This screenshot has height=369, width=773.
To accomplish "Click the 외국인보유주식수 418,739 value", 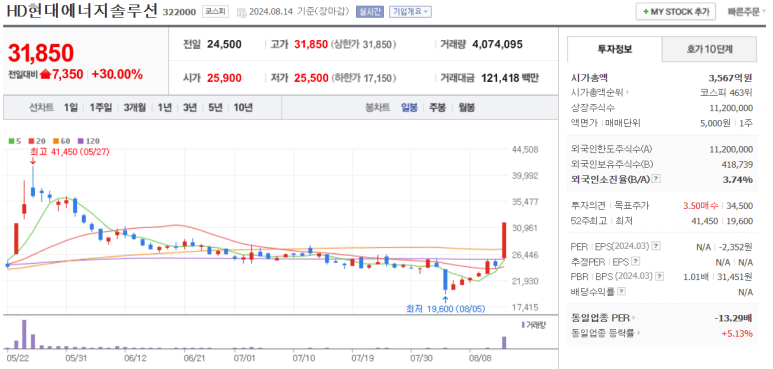I will (736, 165).
